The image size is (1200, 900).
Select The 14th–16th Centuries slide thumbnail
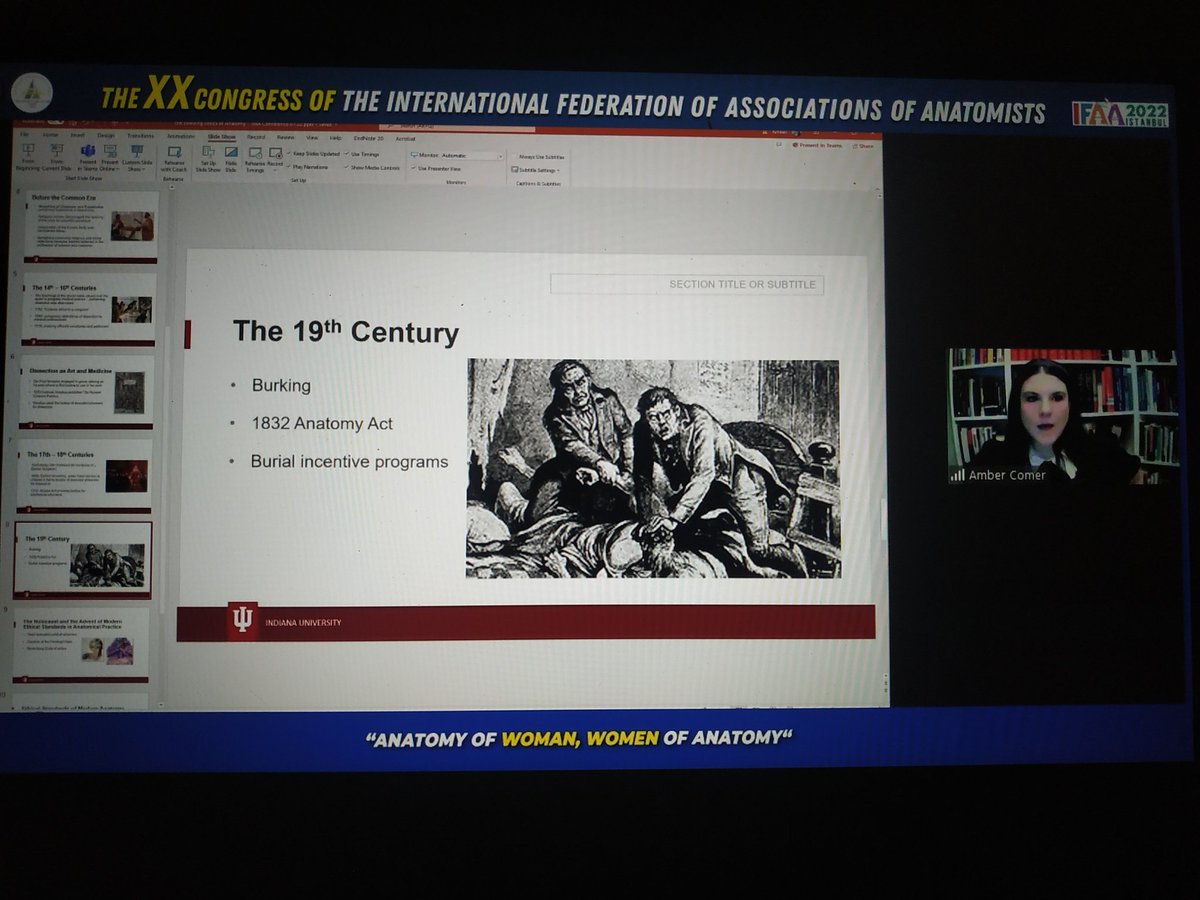(88, 310)
